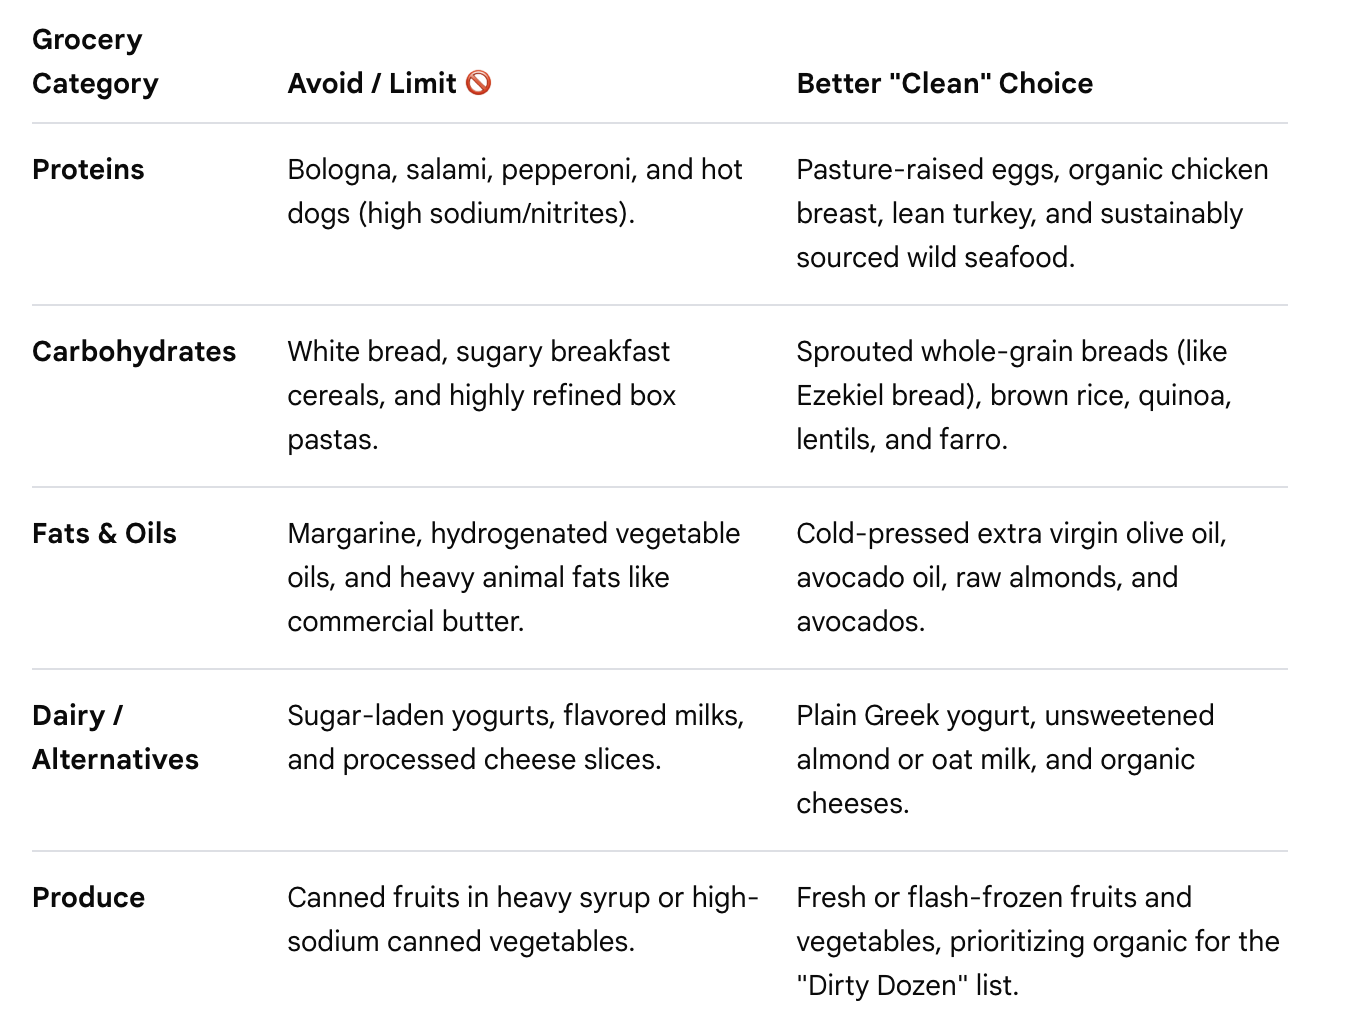
Task: Click the prohibited sign icon beside Avoid / Limit
Action: click(x=479, y=83)
